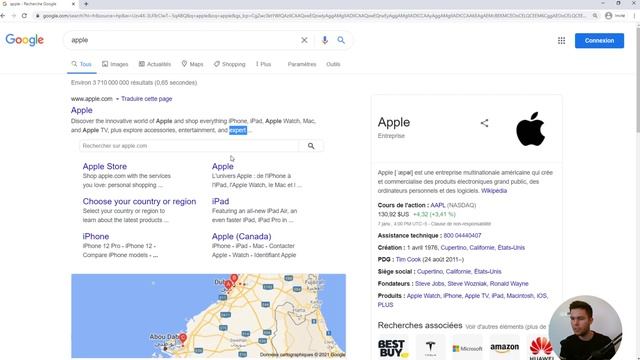Open the Apple Watch product link
Image resolution: width=640 pixels, height=360 pixels.
coord(423,296)
